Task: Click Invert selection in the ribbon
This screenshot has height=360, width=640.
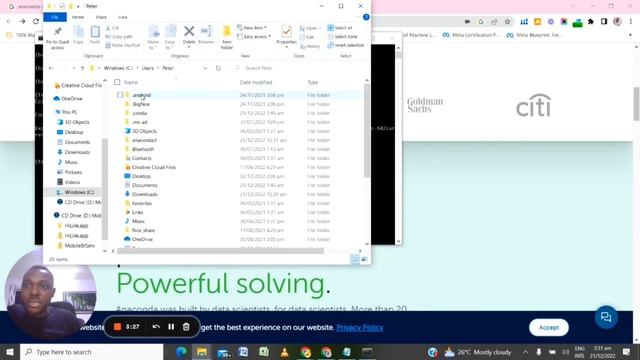Action: pos(346,45)
